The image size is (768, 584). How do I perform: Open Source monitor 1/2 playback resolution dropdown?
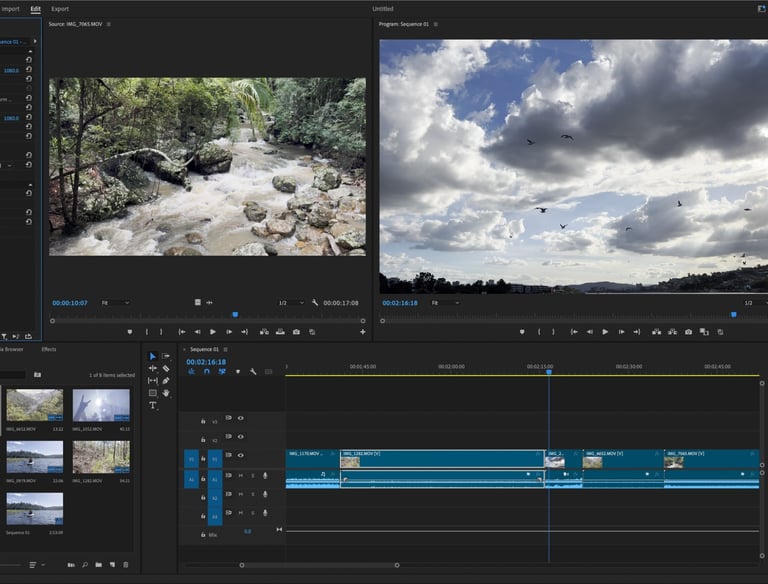290,302
